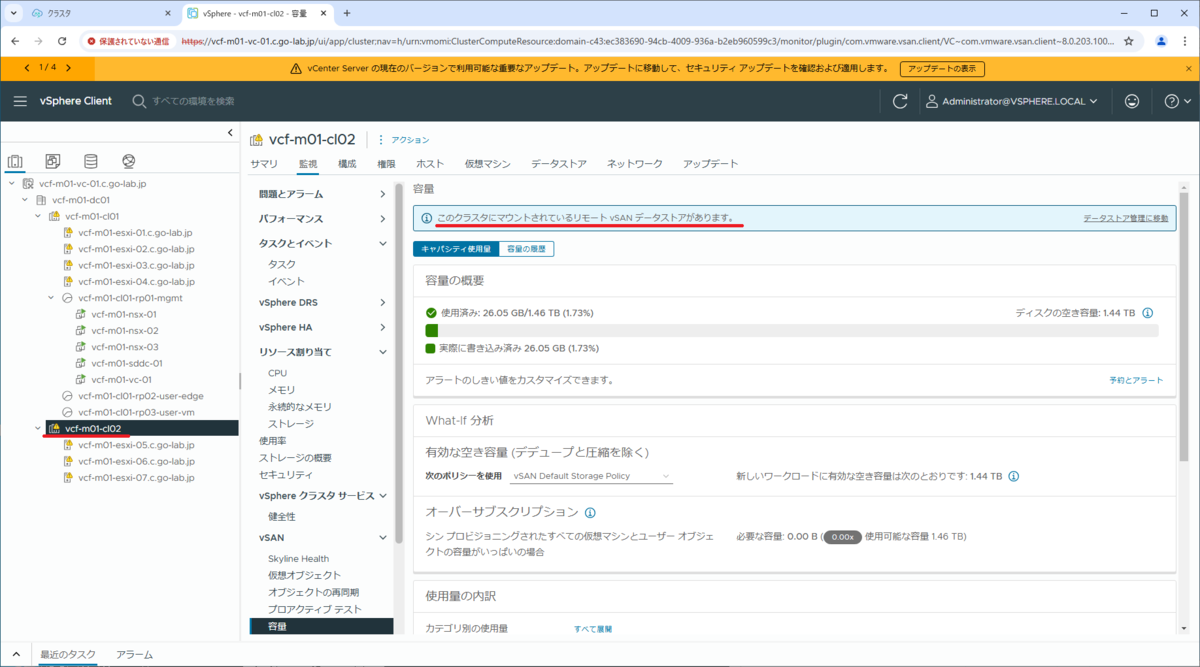Collapse vcf-m01-cl01-rp01-mgmt resource pool node
Screen dimensions: 1200x667
click(x=51, y=298)
